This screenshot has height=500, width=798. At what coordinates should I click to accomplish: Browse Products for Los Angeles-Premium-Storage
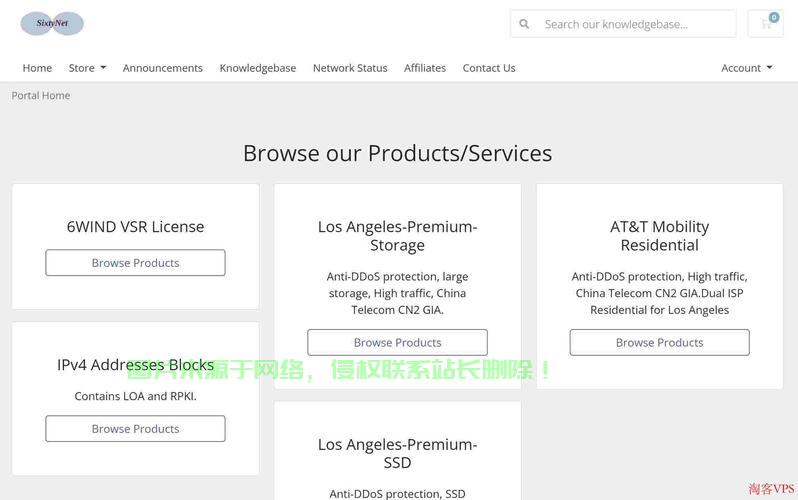tap(397, 343)
